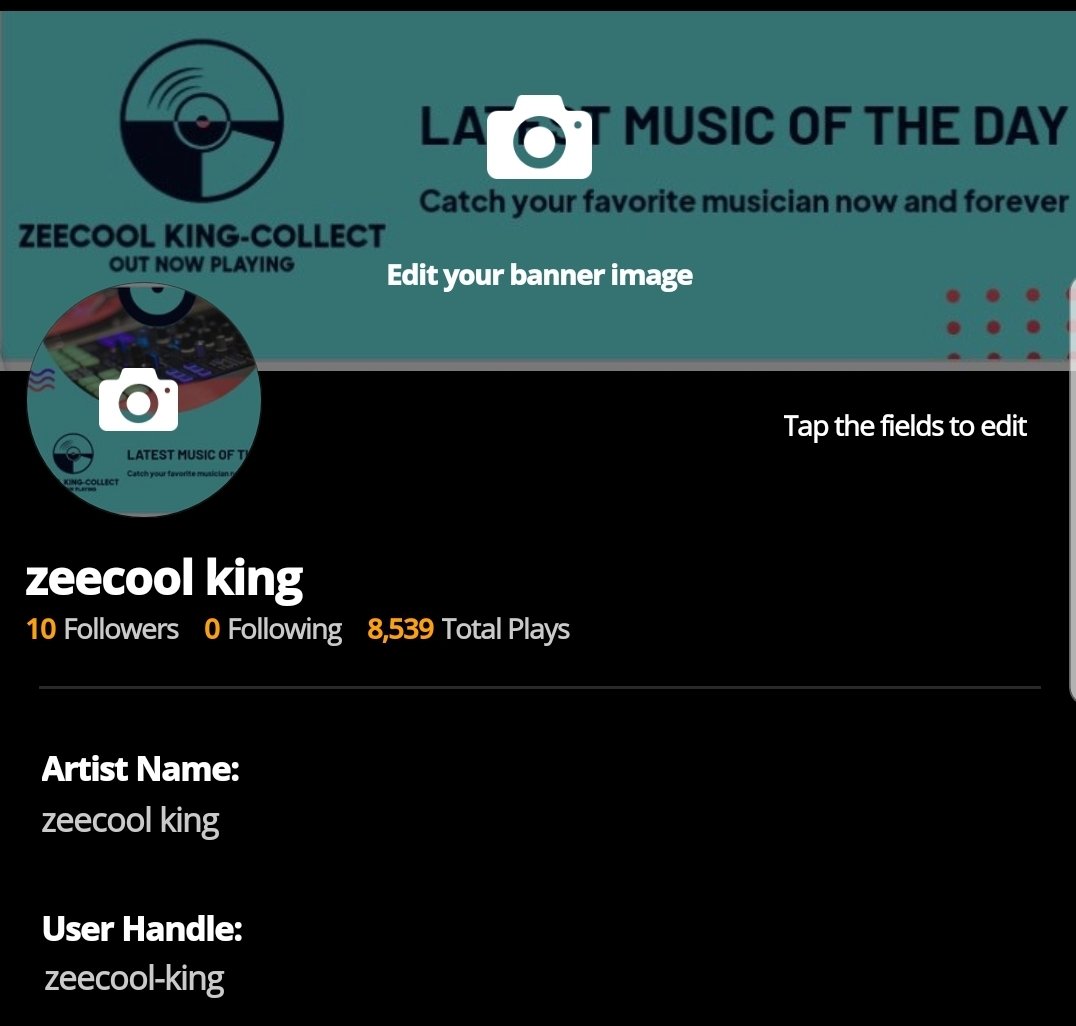Click the Total Plays count

pyautogui.click(x=468, y=630)
